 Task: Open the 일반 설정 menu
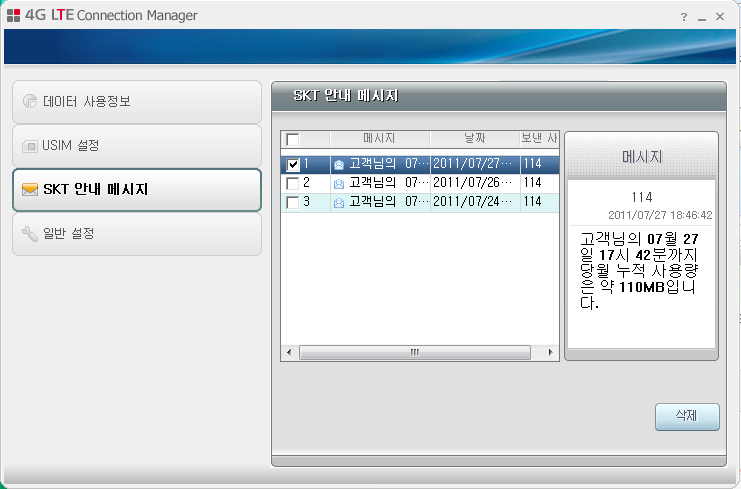(137, 233)
